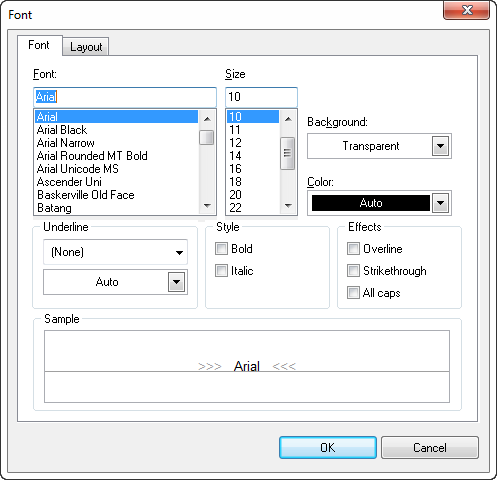
Task: Click the Size input field
Action: click(261, 97)
